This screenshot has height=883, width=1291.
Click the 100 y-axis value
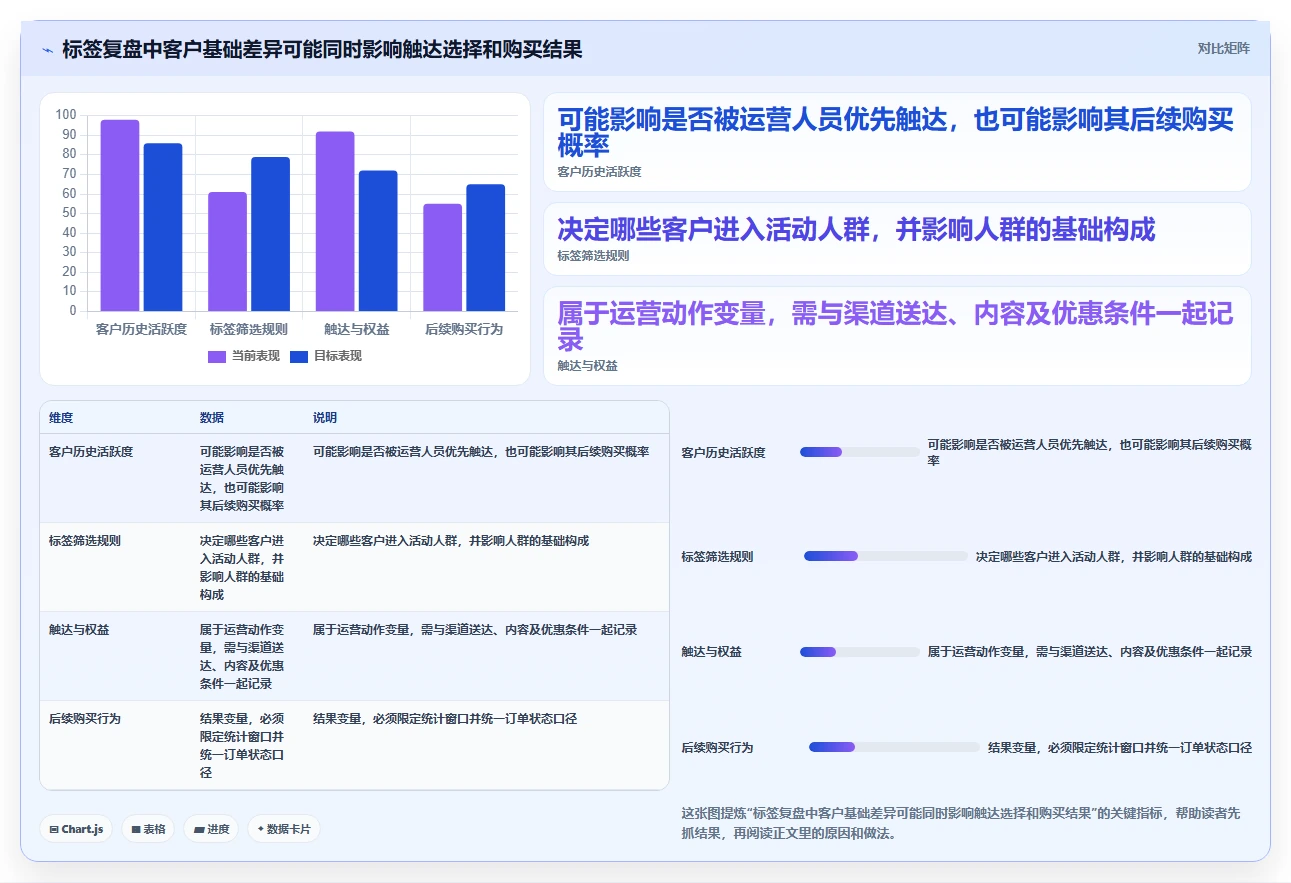pyautogui.click(x=66, y=115)
